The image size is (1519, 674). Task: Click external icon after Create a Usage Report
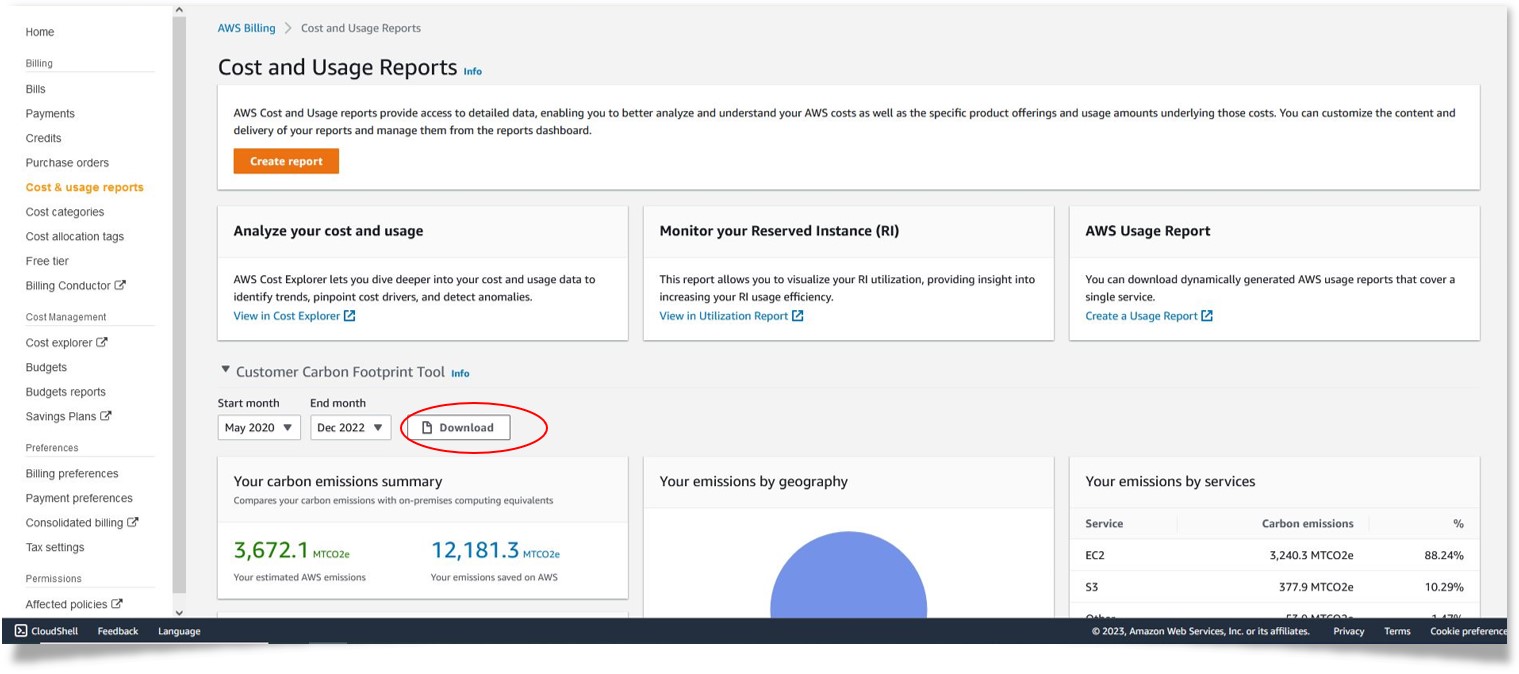(x=1207, y=316)
